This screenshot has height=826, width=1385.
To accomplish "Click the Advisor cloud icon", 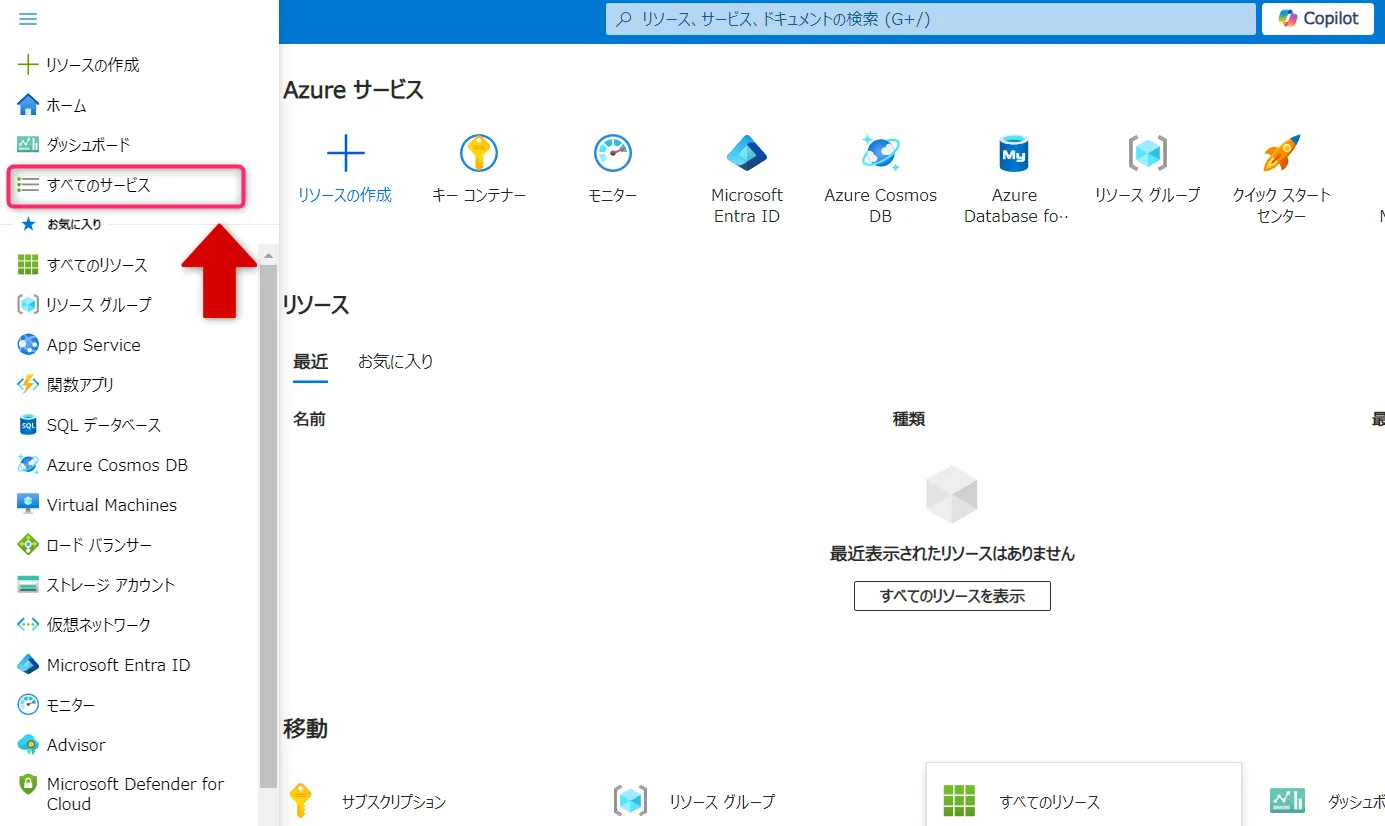I will coord(28,745).
